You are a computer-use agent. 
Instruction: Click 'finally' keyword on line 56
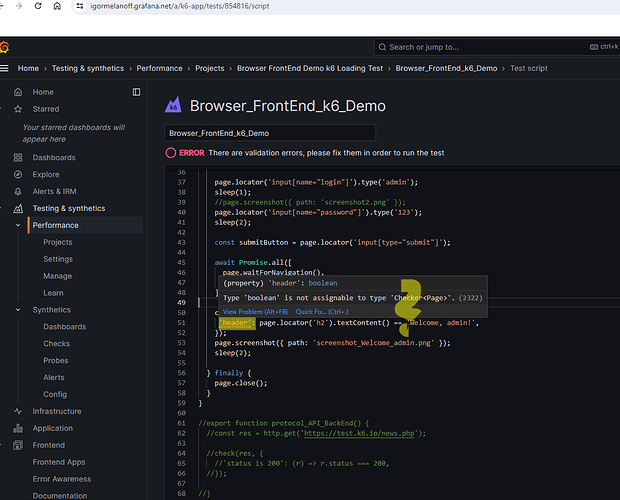click(x=229, y=373)
